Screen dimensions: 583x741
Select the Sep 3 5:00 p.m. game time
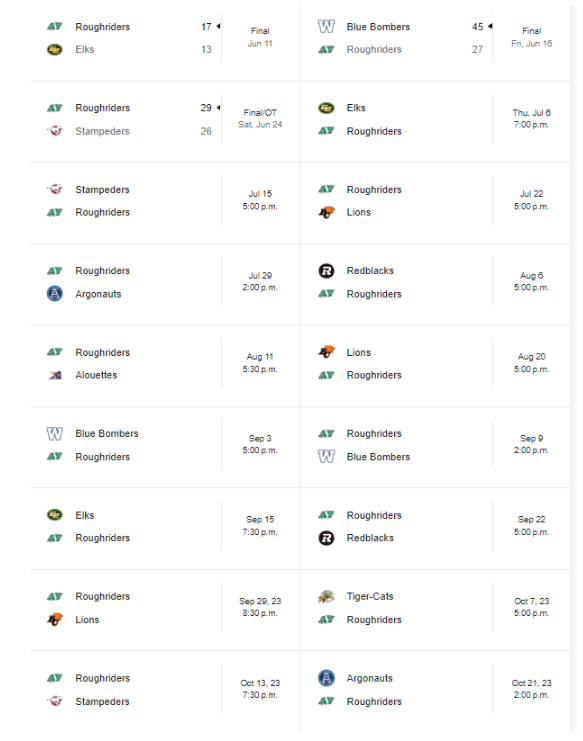260,444
